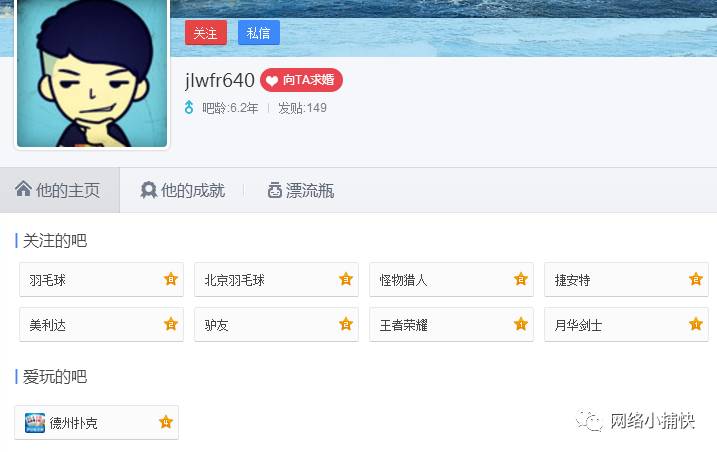Screen dimensions: 717x452
Task: Open the 漂流瓶 drift bottle tab
Action: [x=301, y=190]
